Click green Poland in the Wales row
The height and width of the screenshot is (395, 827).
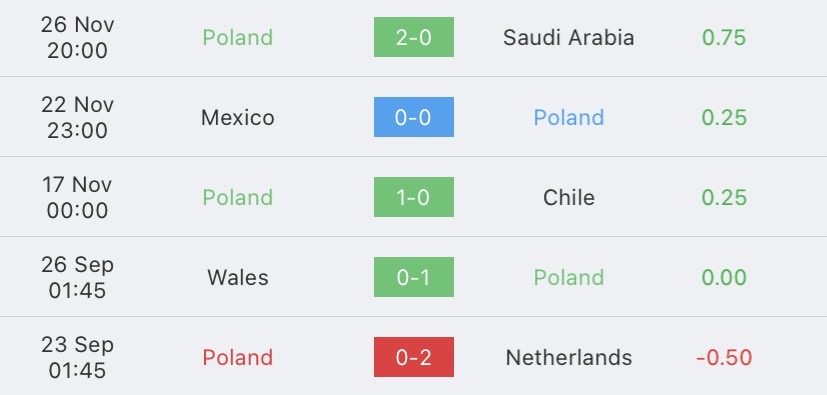tap(569, 277)
